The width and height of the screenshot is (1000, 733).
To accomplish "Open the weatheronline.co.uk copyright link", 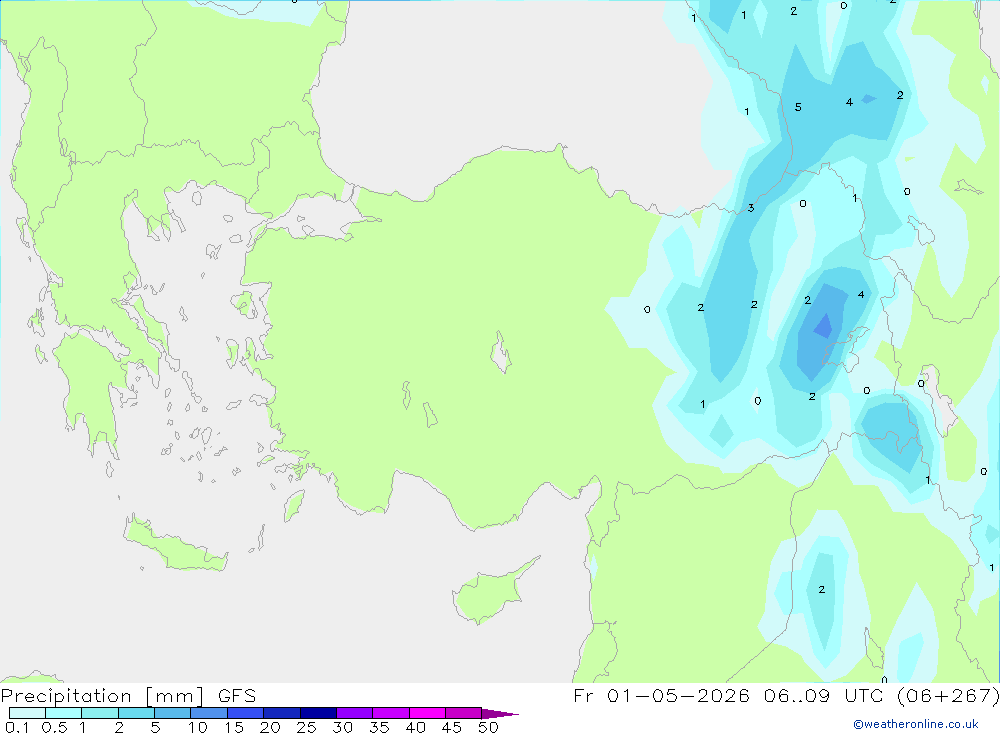I will 915,724.
